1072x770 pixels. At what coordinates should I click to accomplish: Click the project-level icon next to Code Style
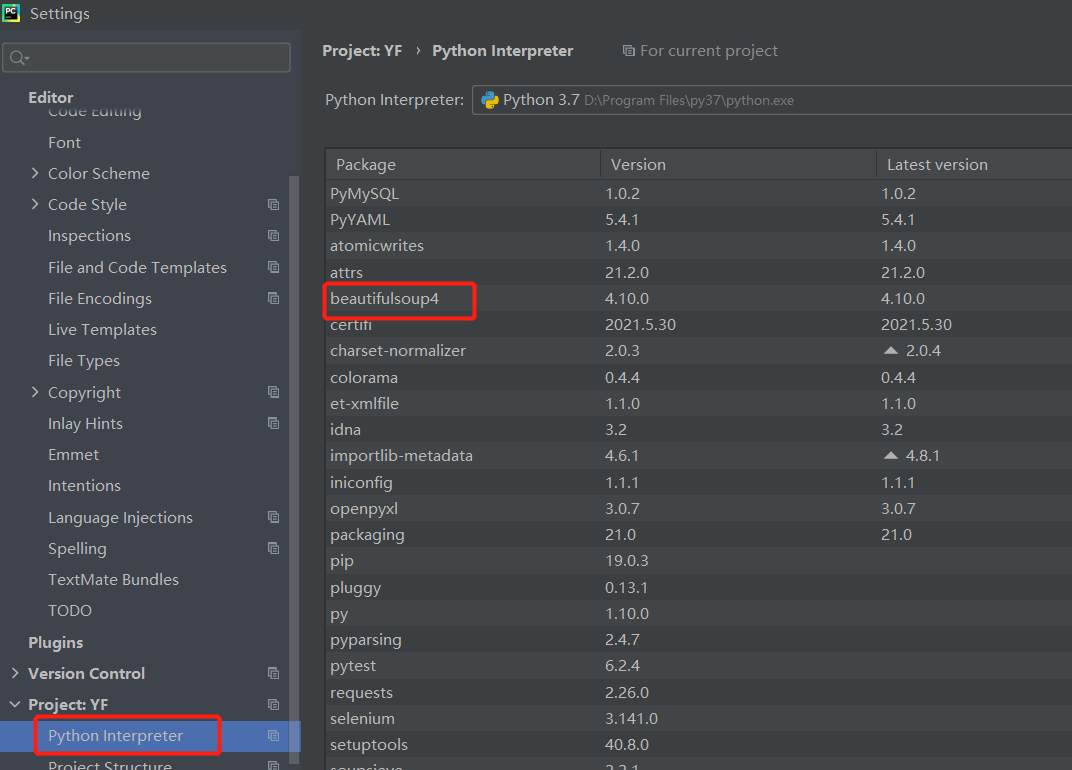pyautogui.click(x=273, y=204)
